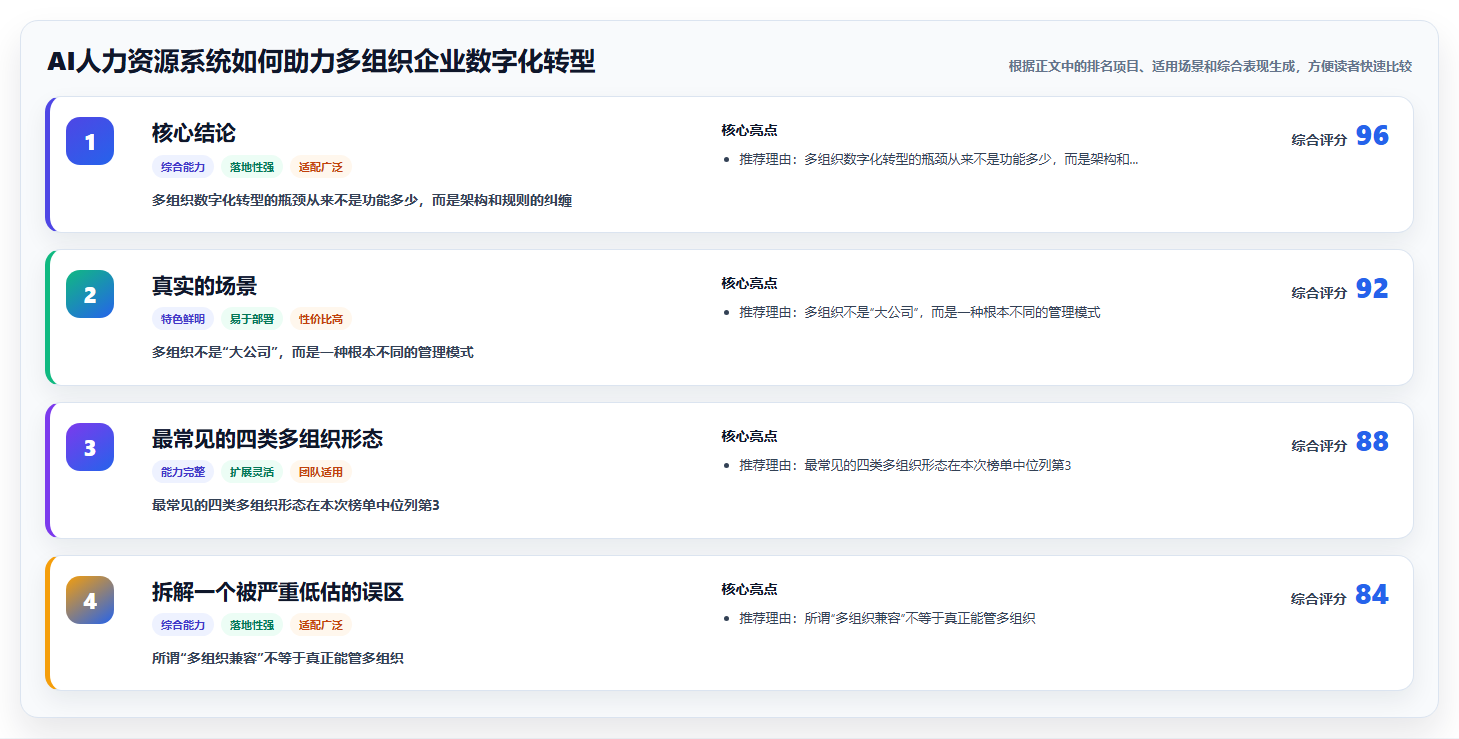Click 综合能力 tag in the 核心结论 card
The height and width of the screenshot is (739, 1459).
[x=183, y=167]
